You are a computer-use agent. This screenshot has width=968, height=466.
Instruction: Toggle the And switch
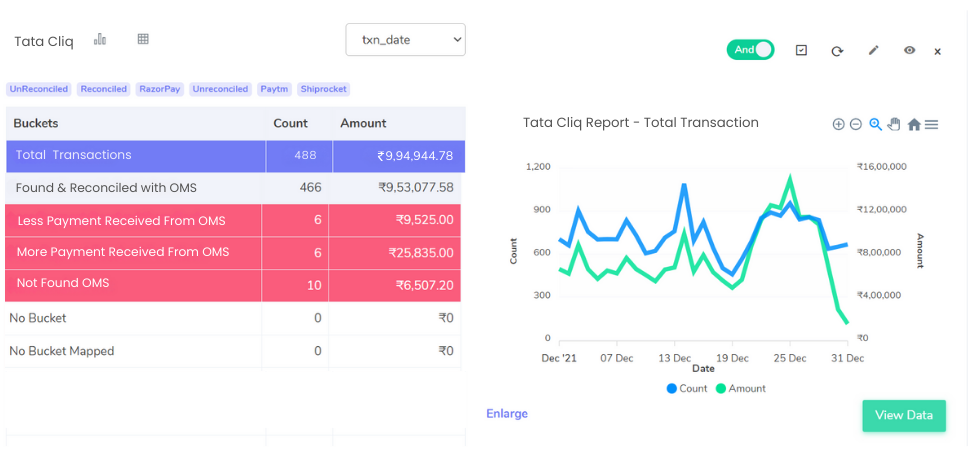tap(750, 50)
